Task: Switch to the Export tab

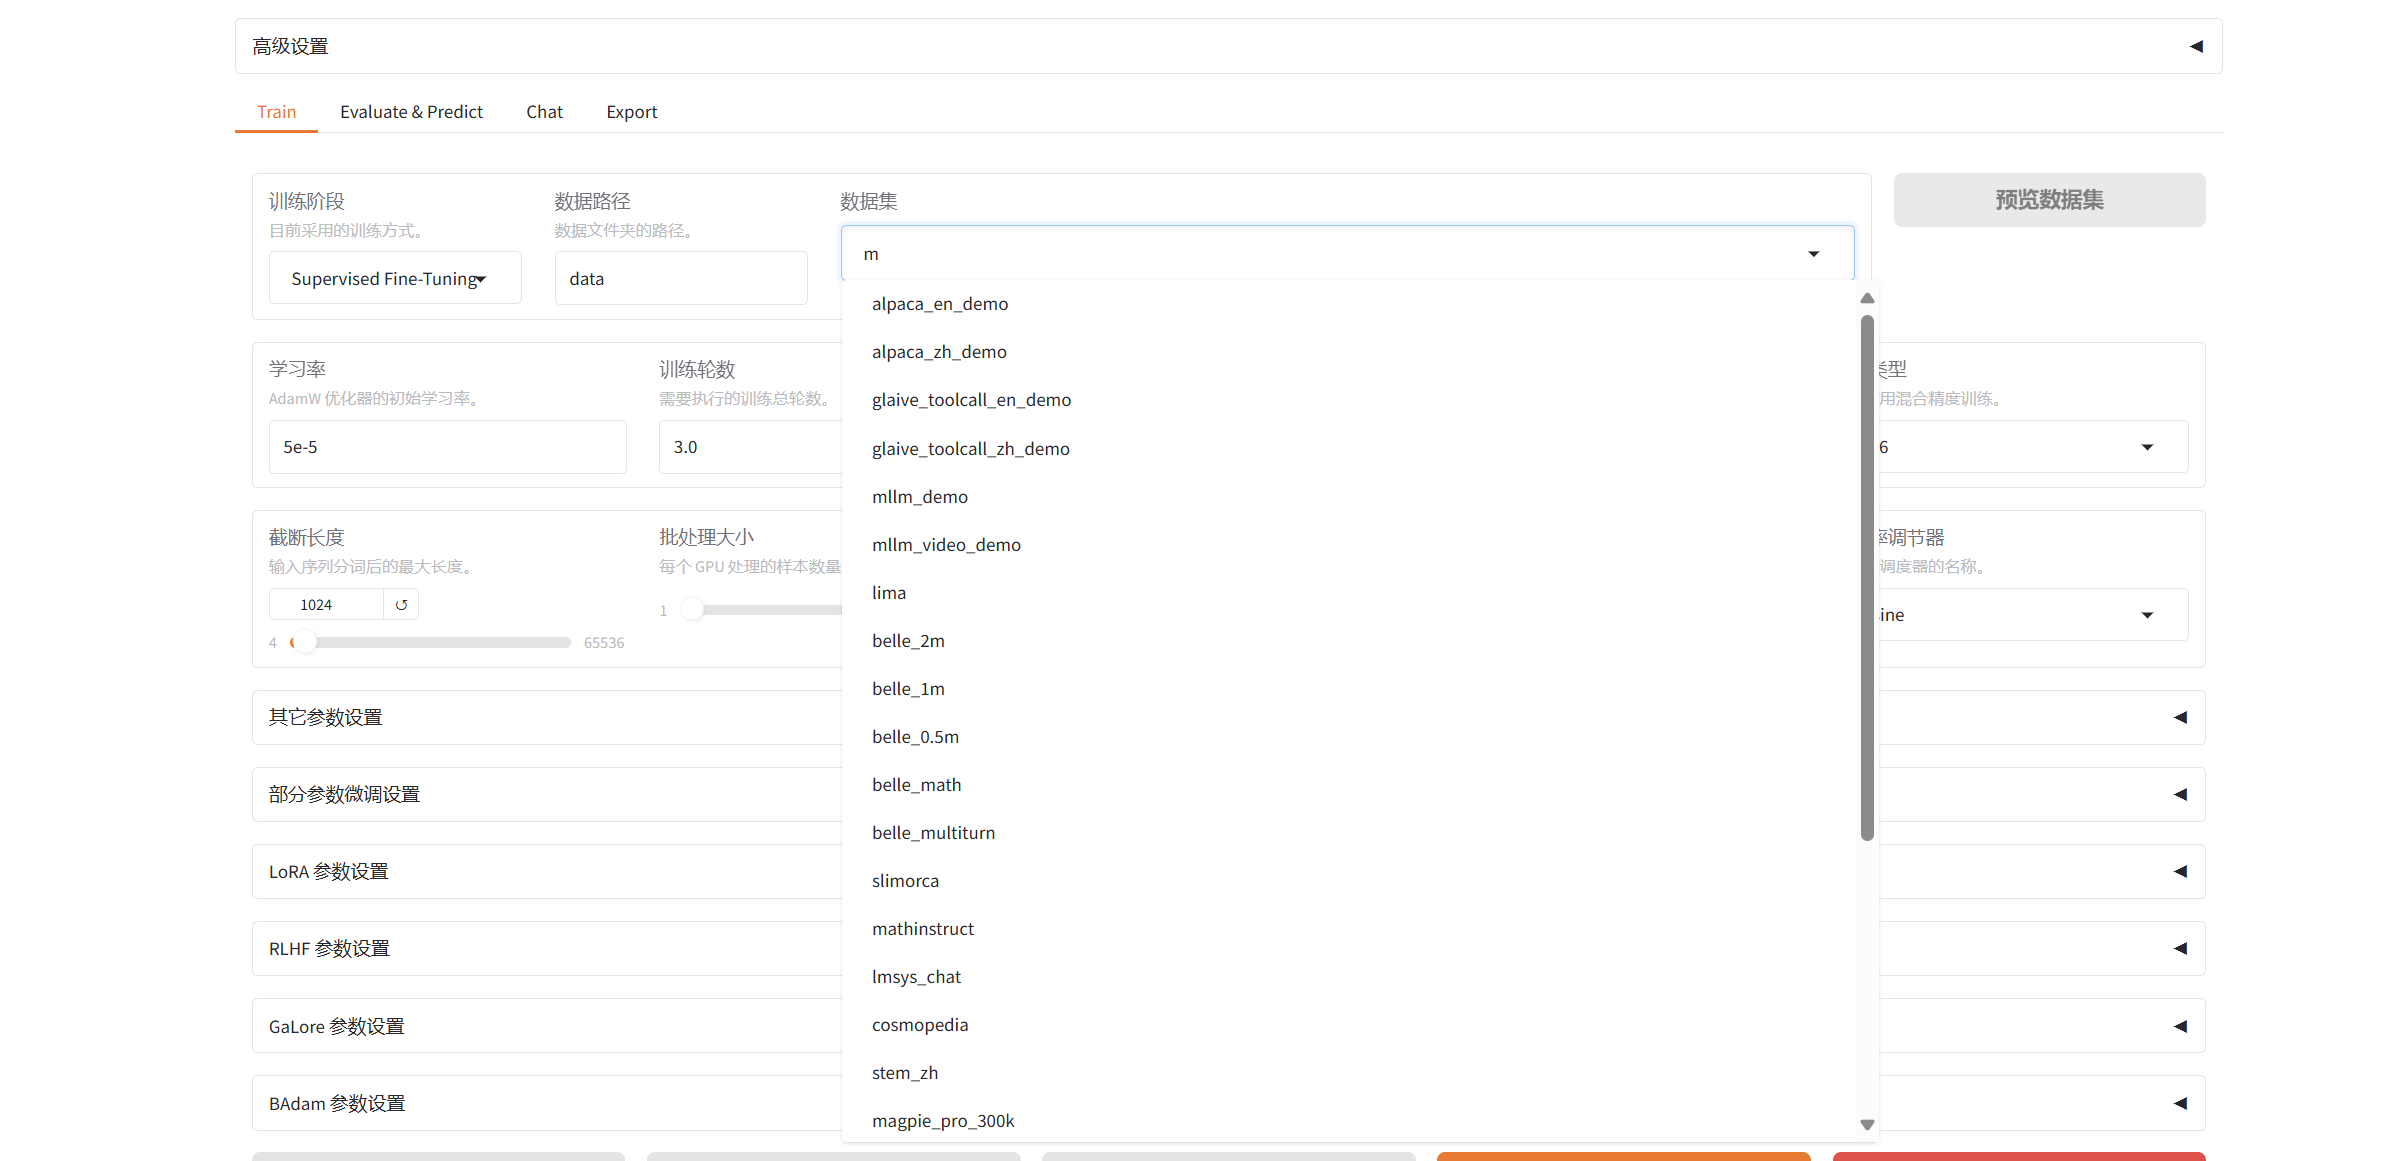Action: tap(631, 112)
